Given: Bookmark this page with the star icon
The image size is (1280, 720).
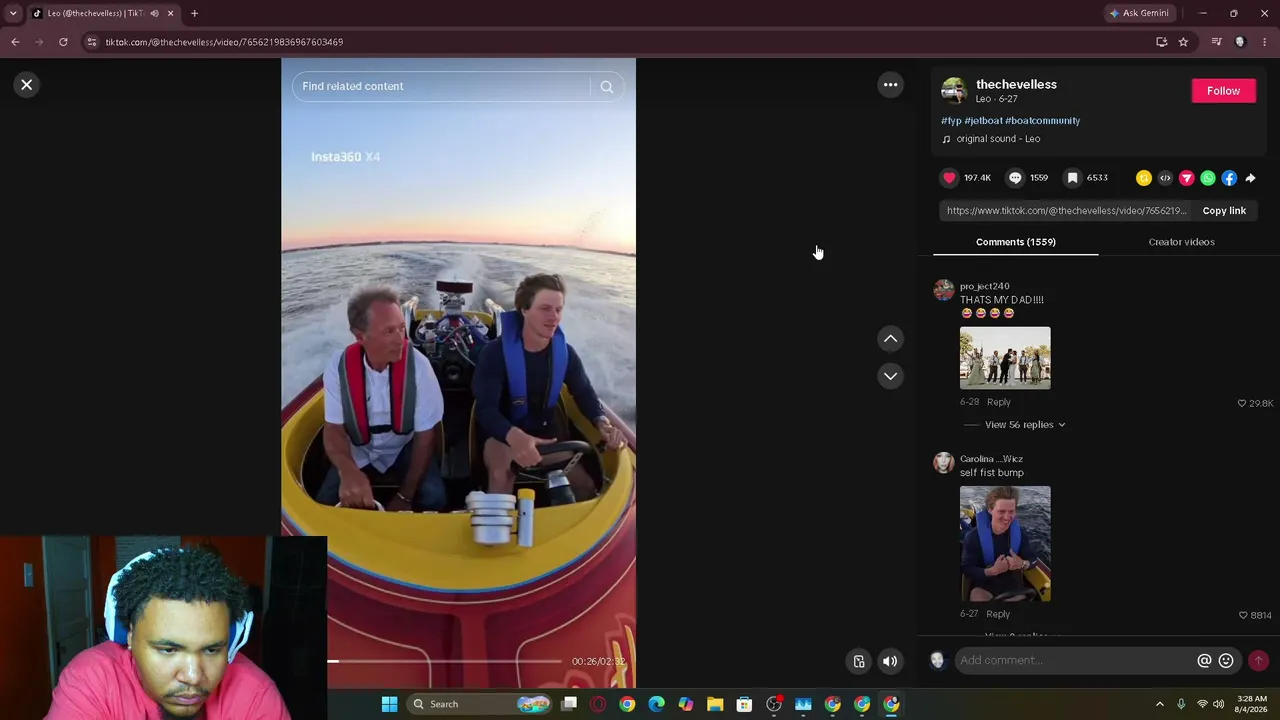Looking at the screenshot, I should pos(1183,42).
